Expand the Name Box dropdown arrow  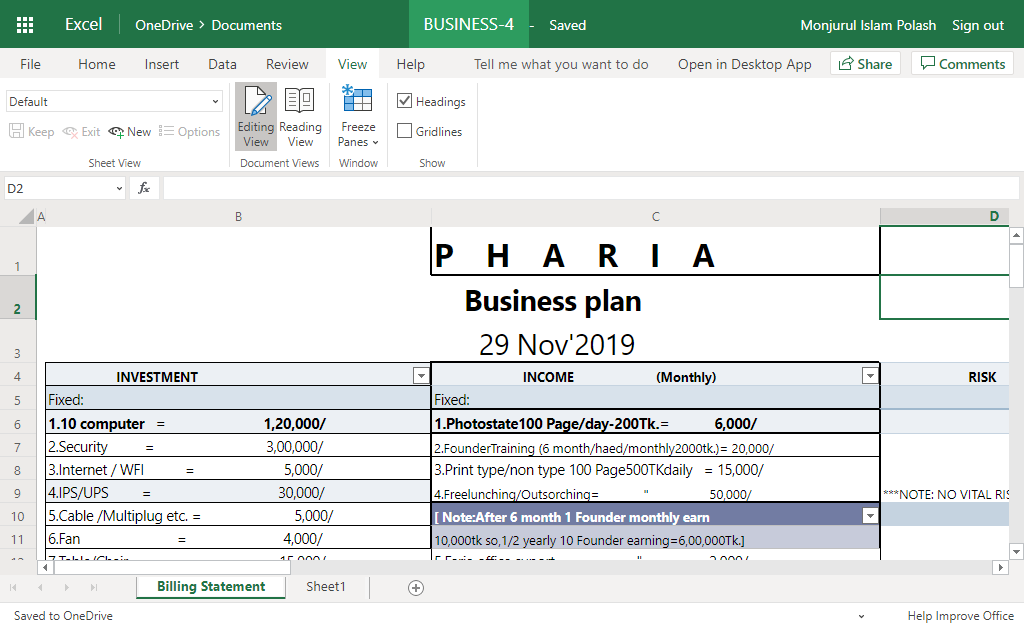tap(119, 188)
